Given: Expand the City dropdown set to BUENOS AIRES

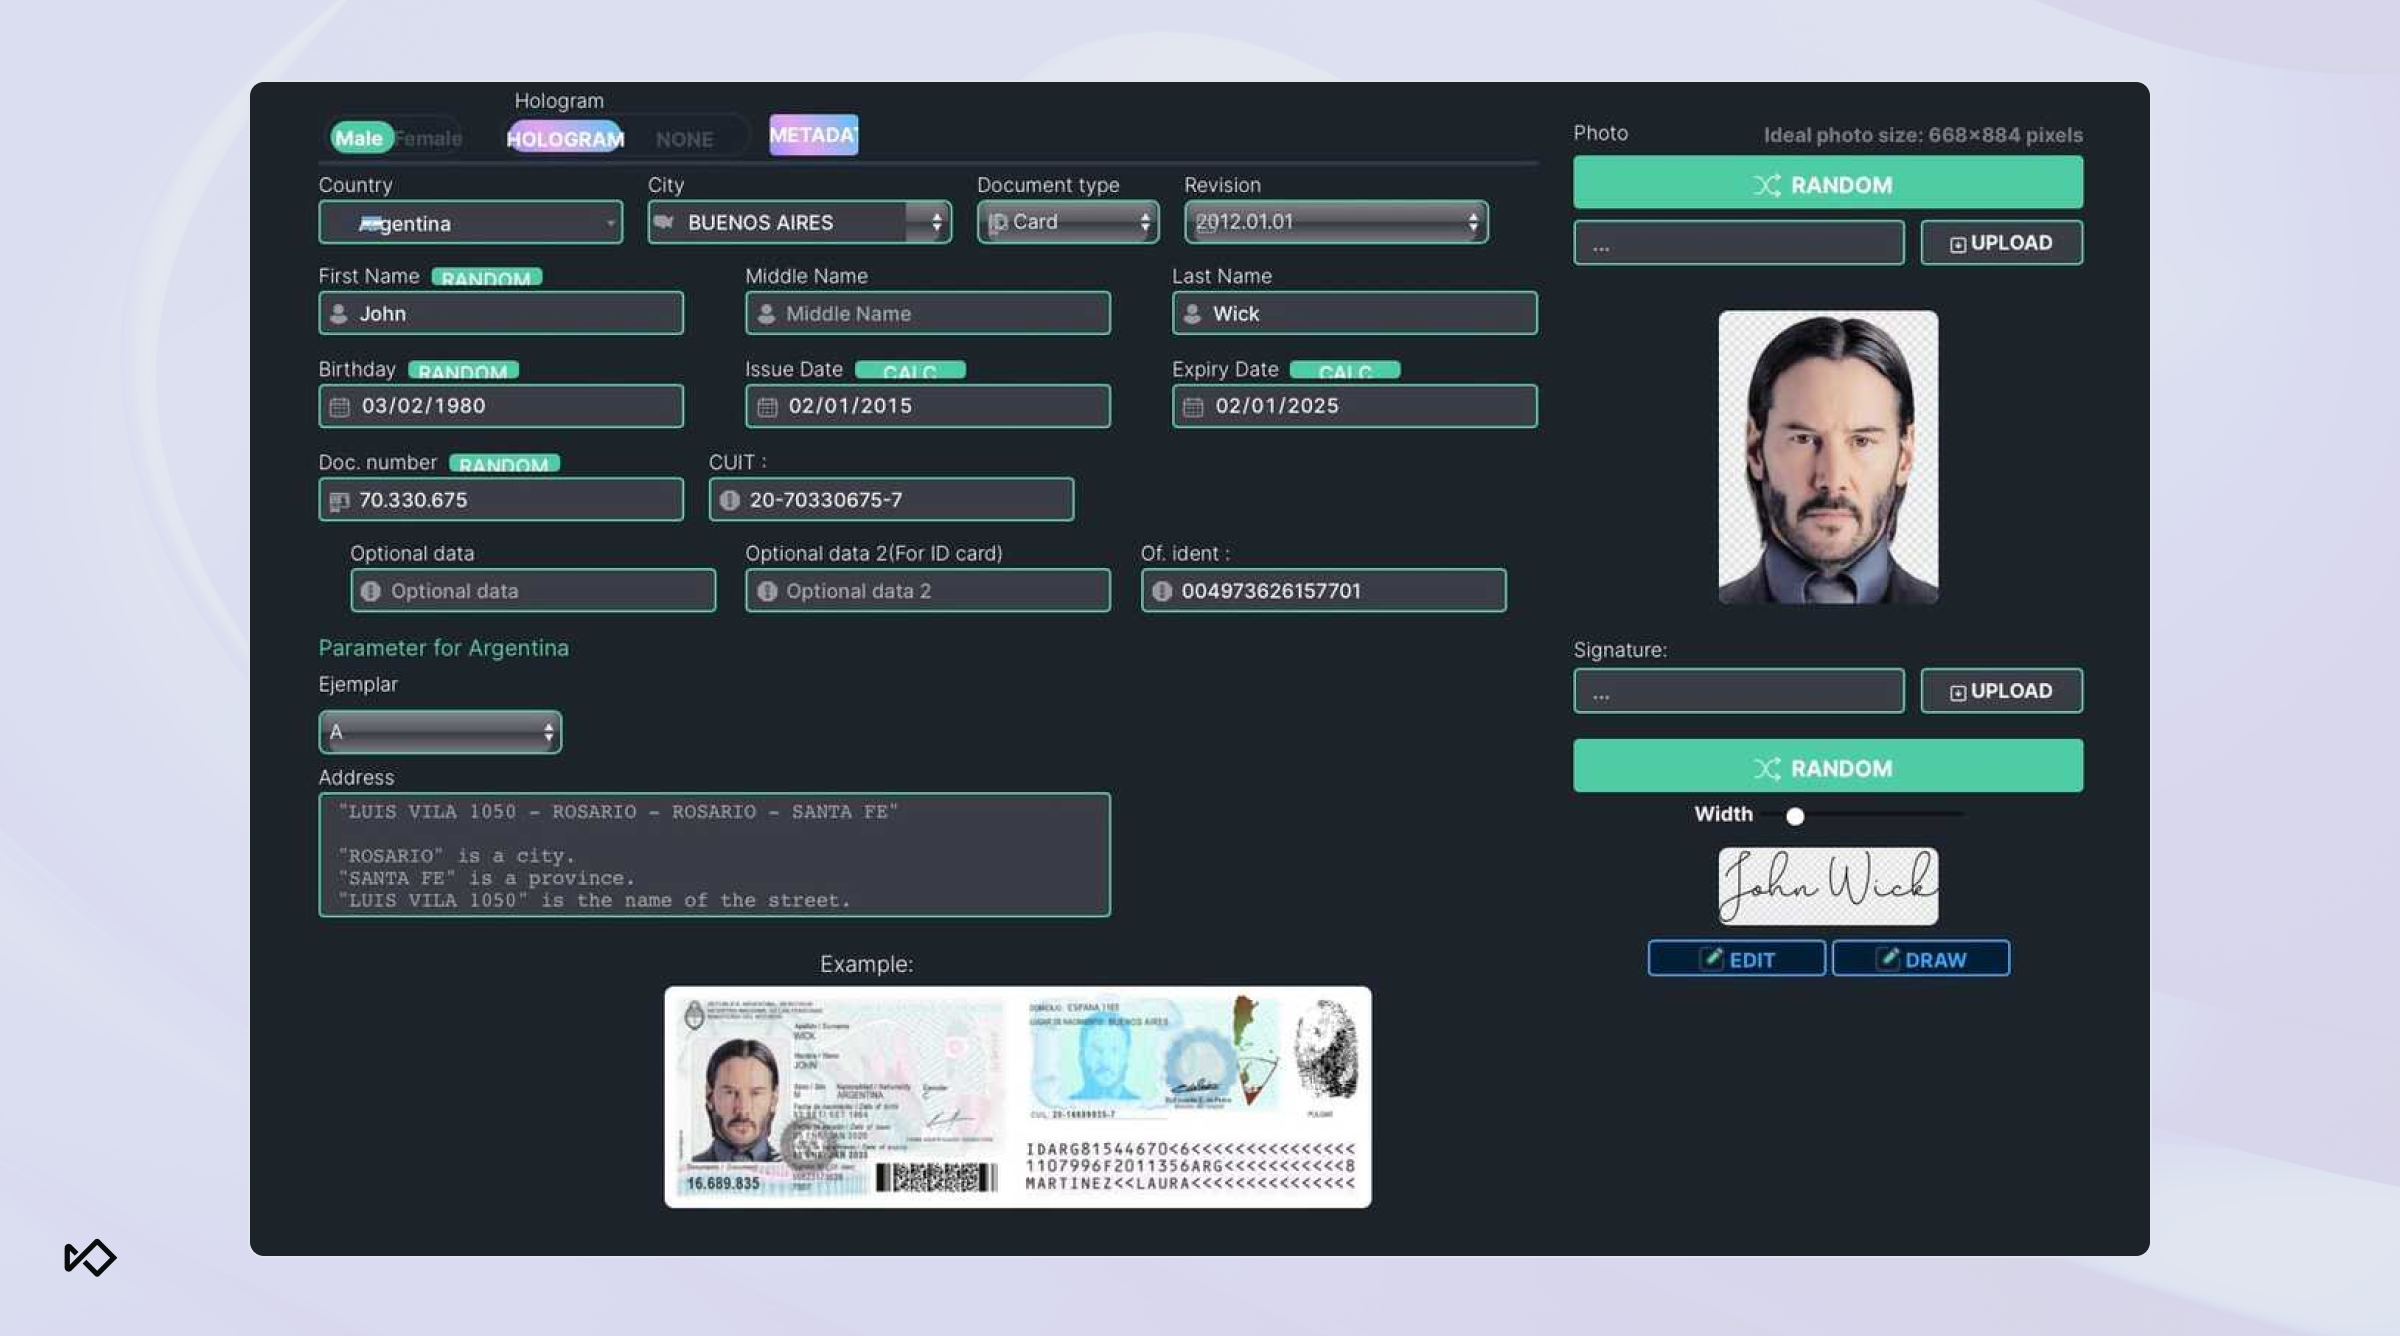Looking at the screenshot, I should tap(799, 222).
